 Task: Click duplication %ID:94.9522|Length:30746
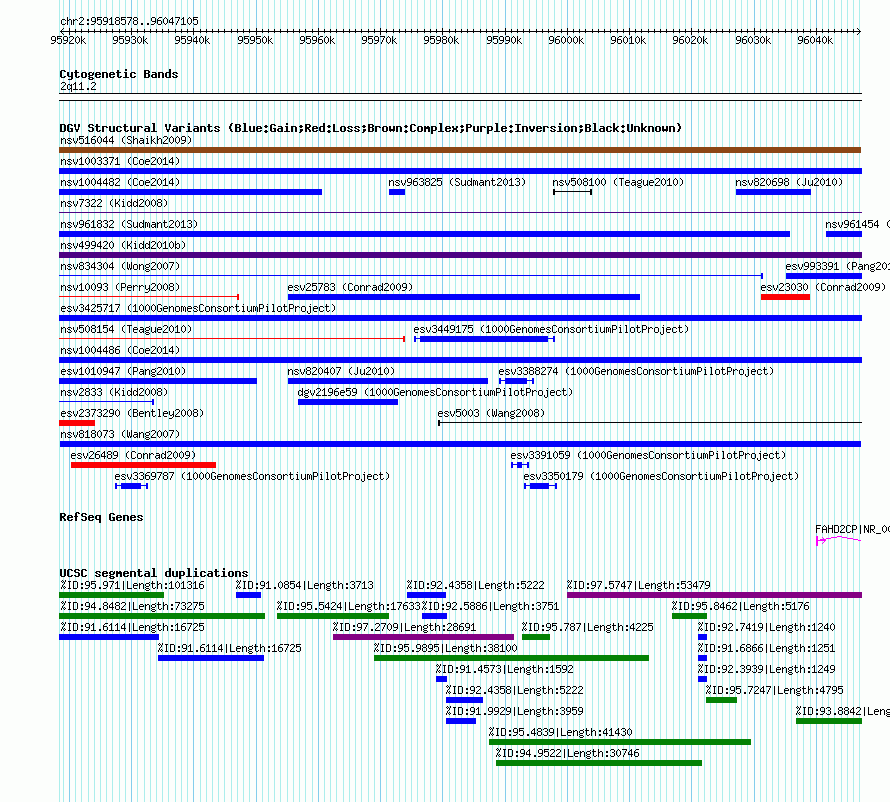pos(567,753)
